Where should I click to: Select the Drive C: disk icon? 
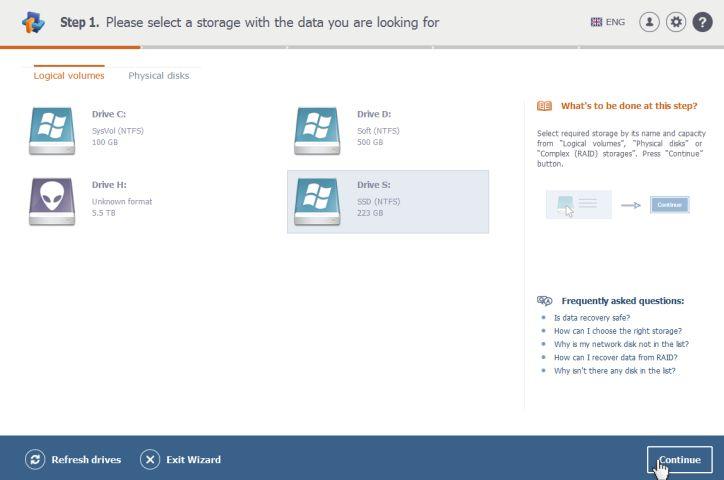pyautogui.click(x=52, y=131)
